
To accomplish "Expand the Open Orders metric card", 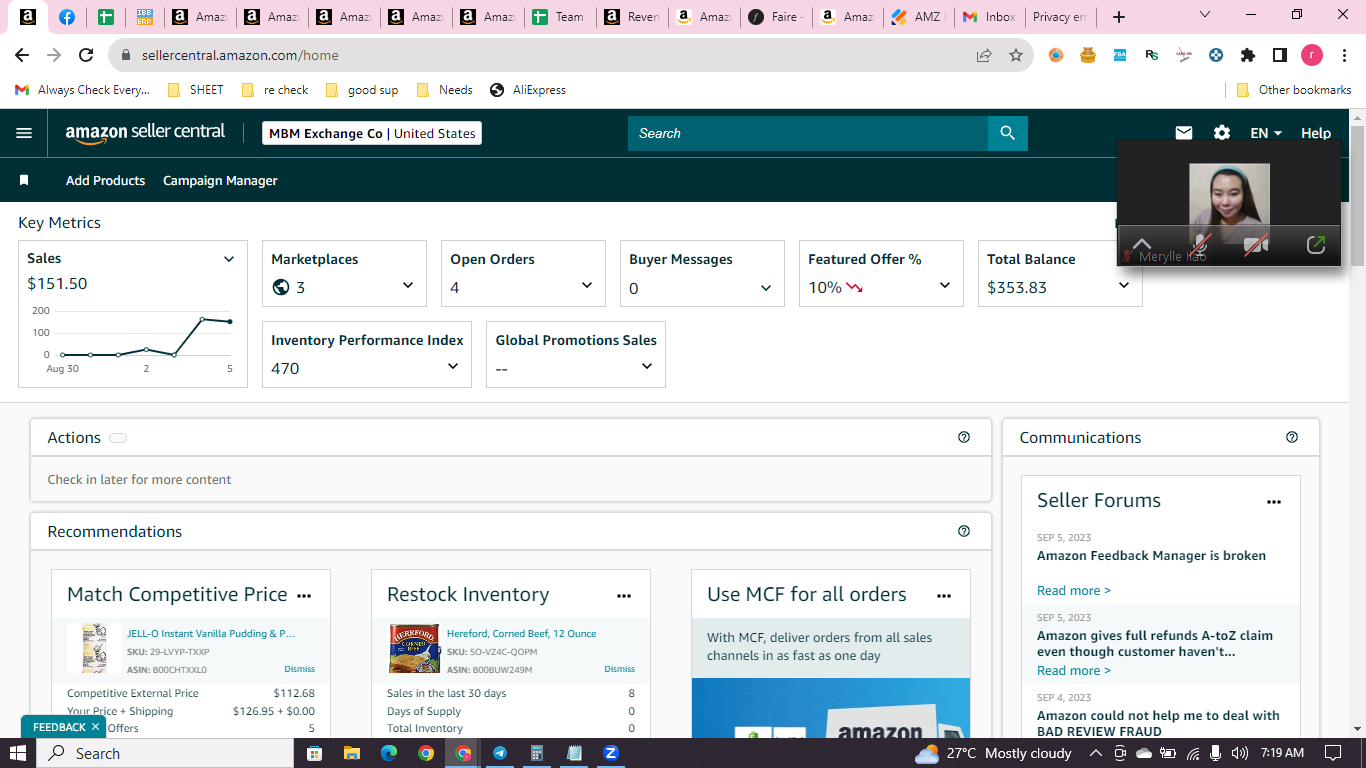I will tap(587, 286).
